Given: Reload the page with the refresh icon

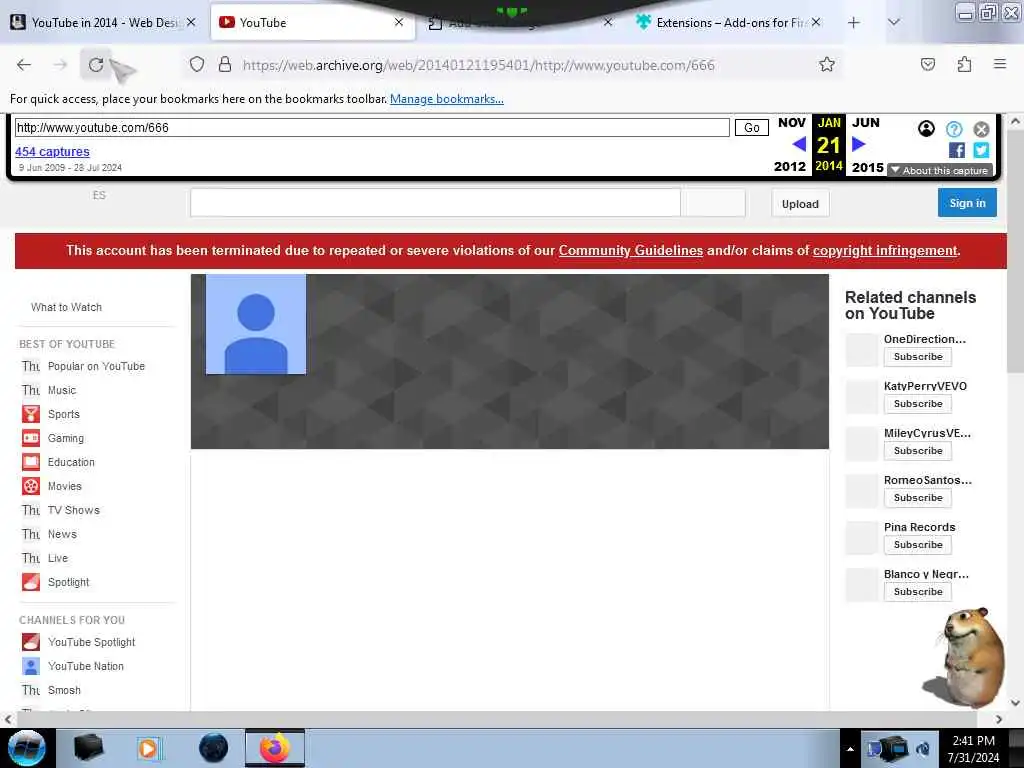Looking at the screenshot, I should (96, 65).
